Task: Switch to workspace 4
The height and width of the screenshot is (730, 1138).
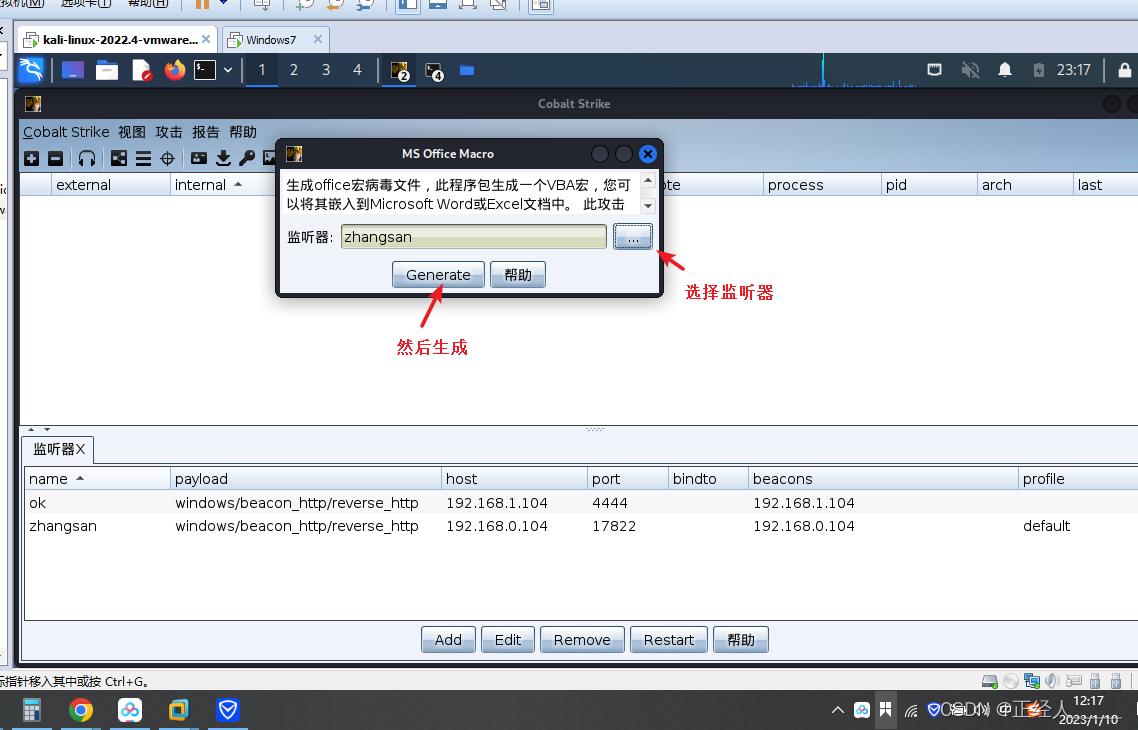Action: (x=357, y=70)
